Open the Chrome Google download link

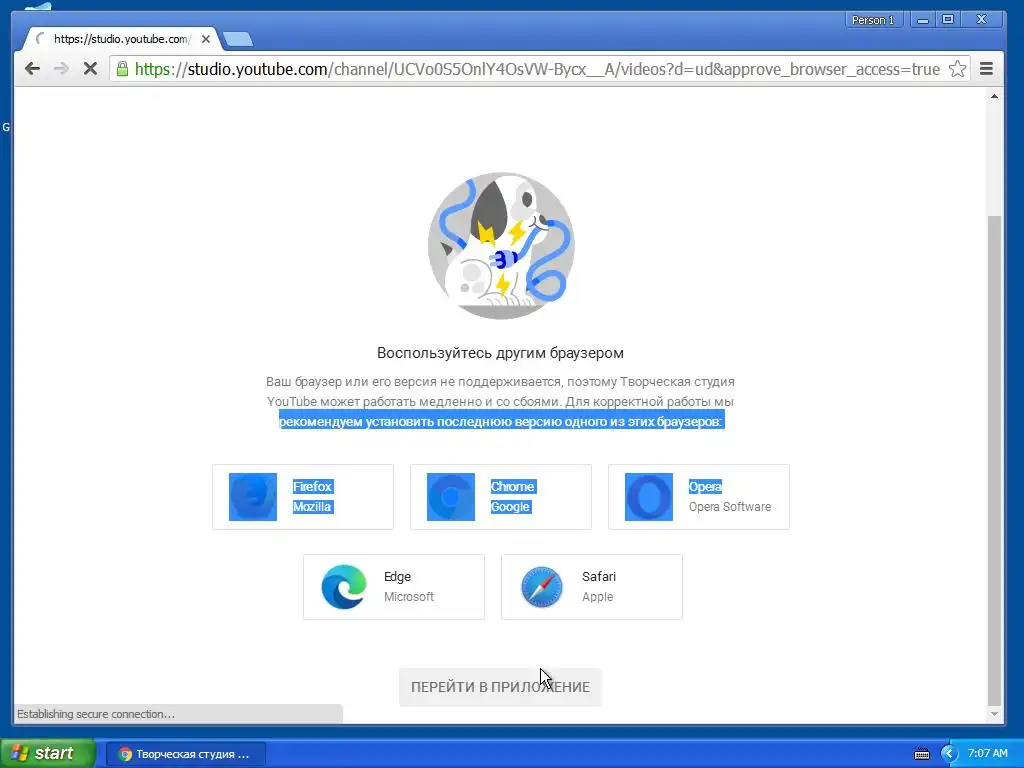pos(501,497)
